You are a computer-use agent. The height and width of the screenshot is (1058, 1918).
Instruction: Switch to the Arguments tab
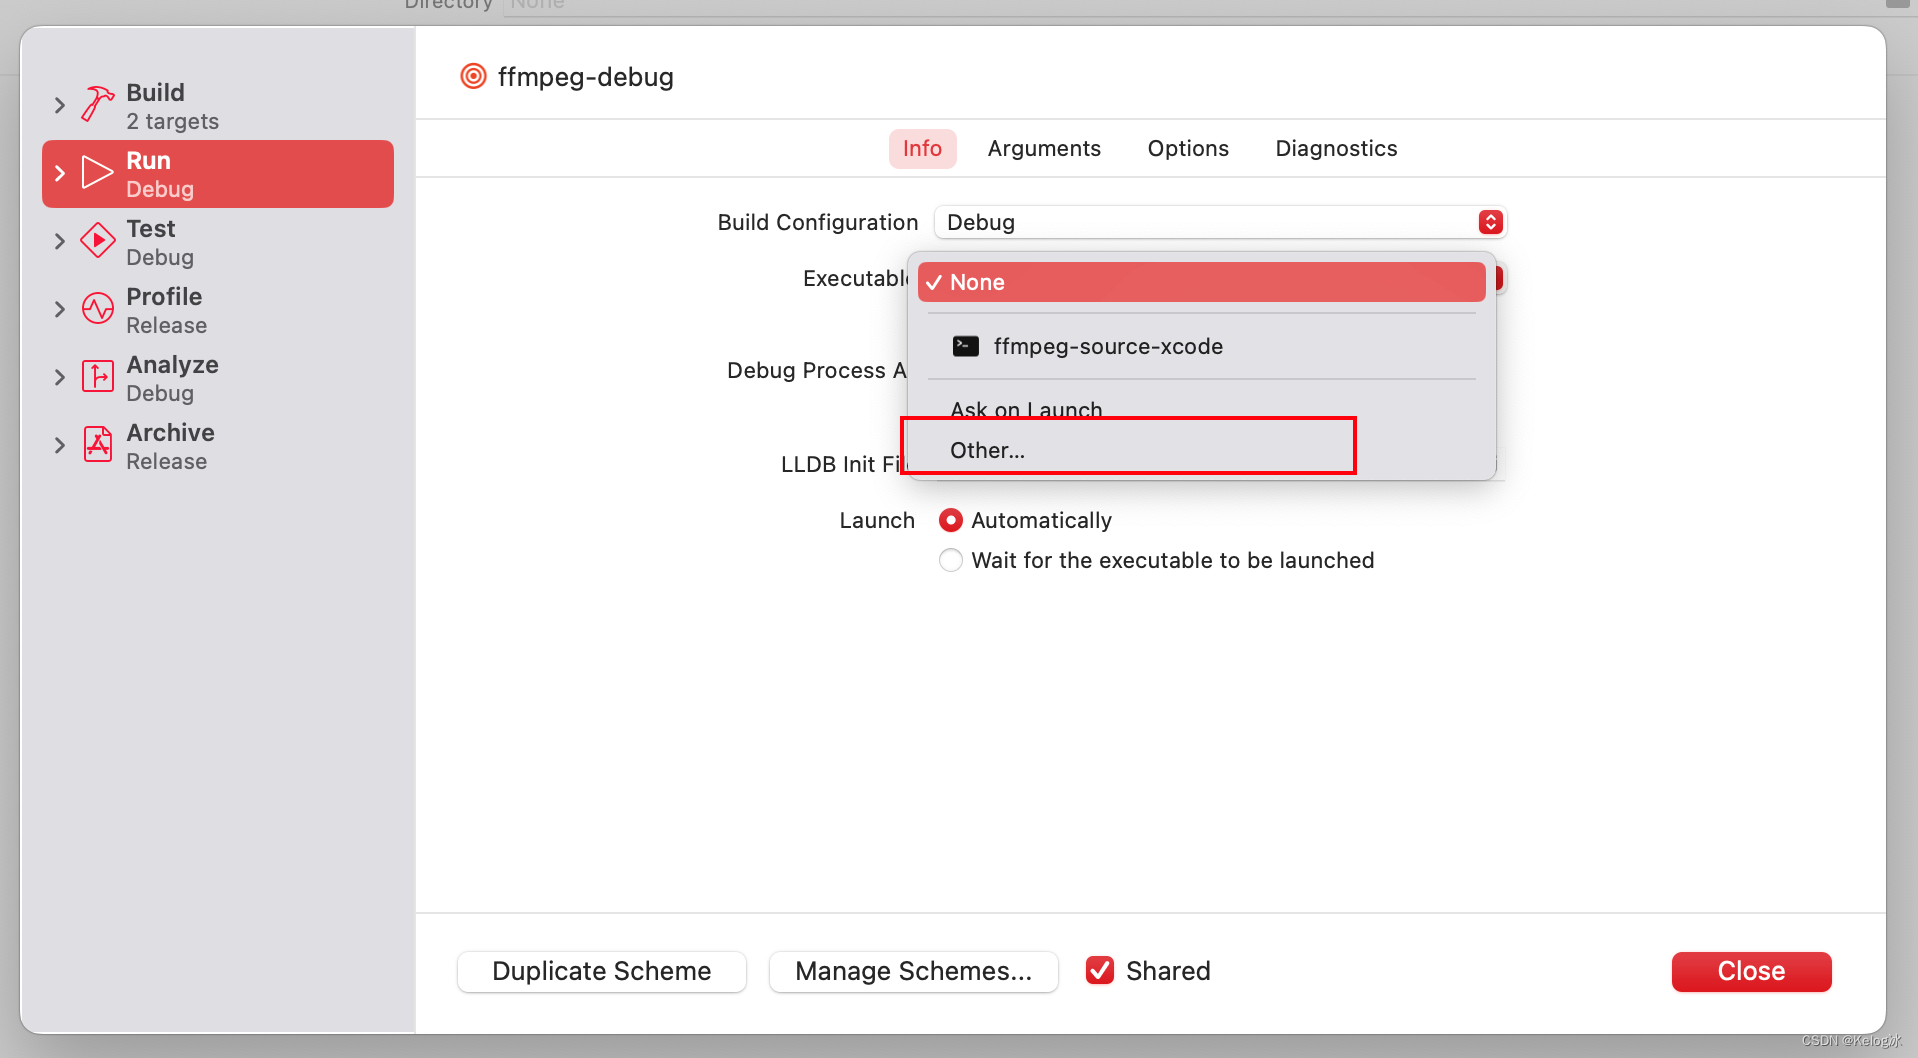[1044, 148]
